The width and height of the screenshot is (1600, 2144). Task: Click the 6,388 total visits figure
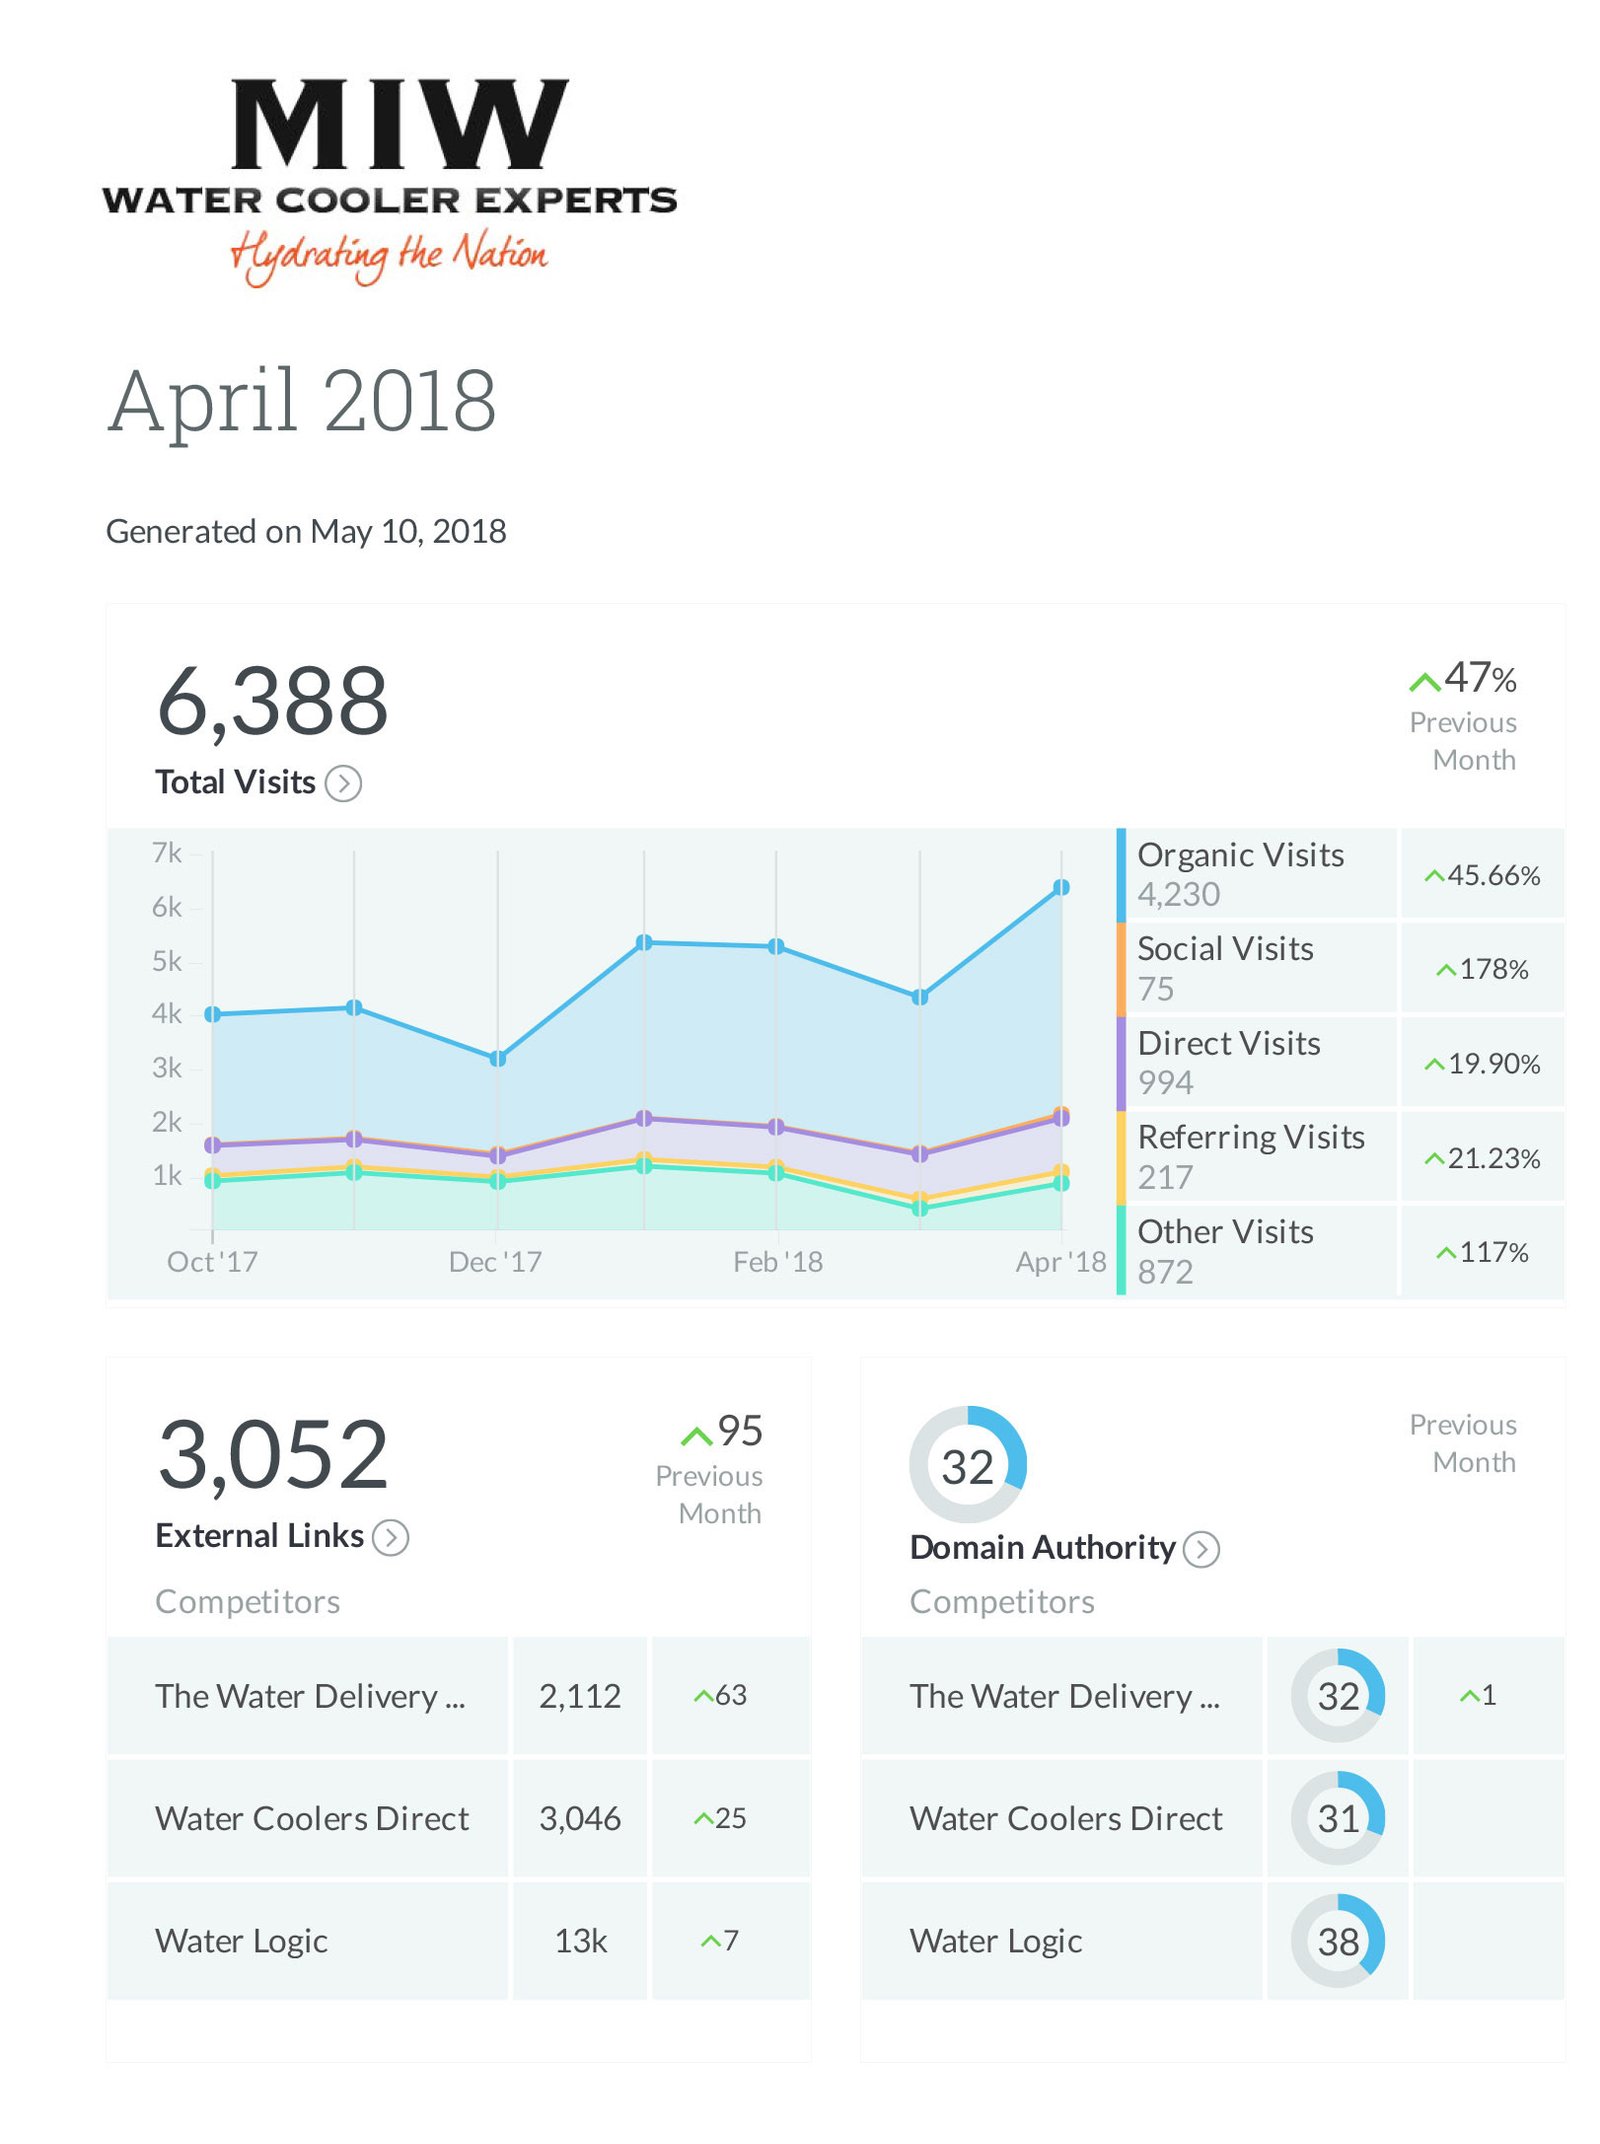(x=272, y=703)
